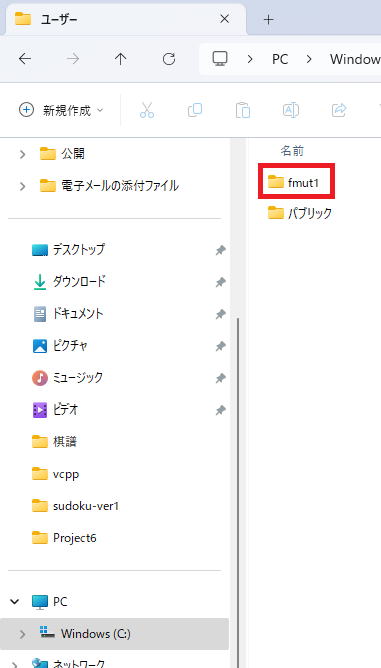Select the fmut1 folder
381x668 pixels.
(x=296, y=181)
